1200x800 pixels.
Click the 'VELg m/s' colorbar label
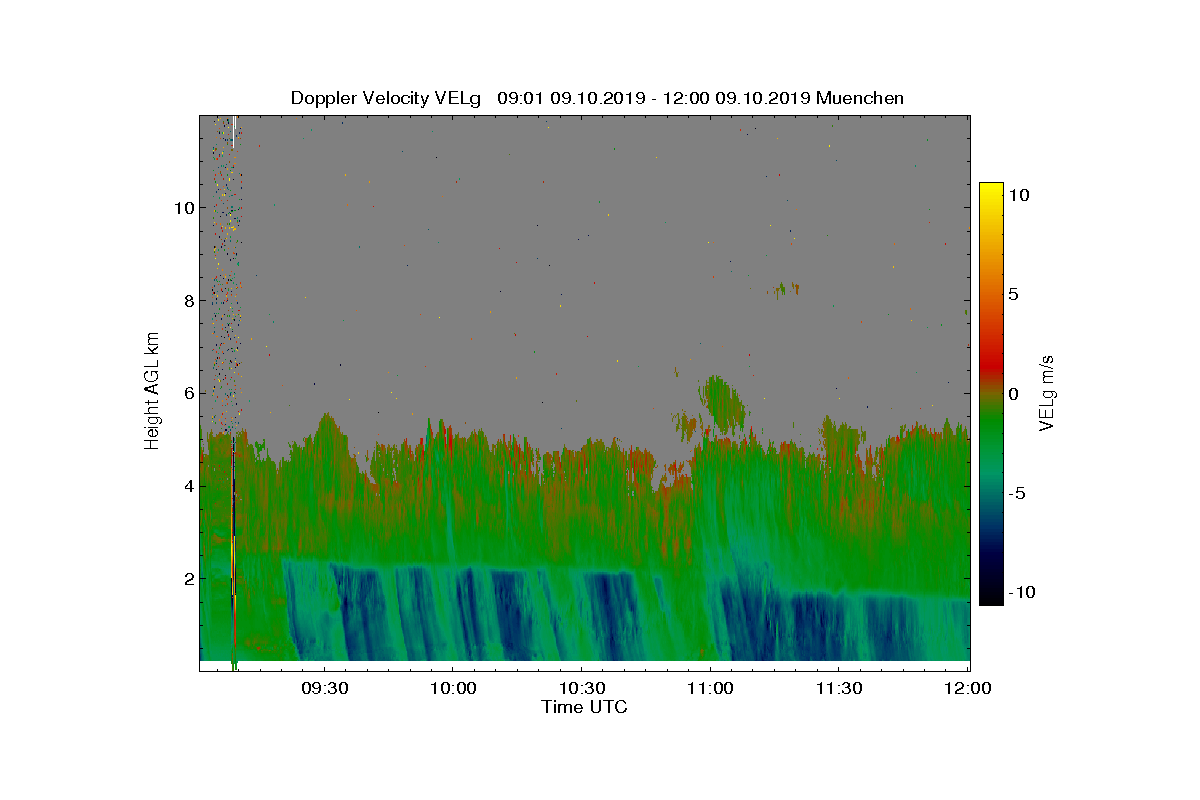(x=1047, y=392)
